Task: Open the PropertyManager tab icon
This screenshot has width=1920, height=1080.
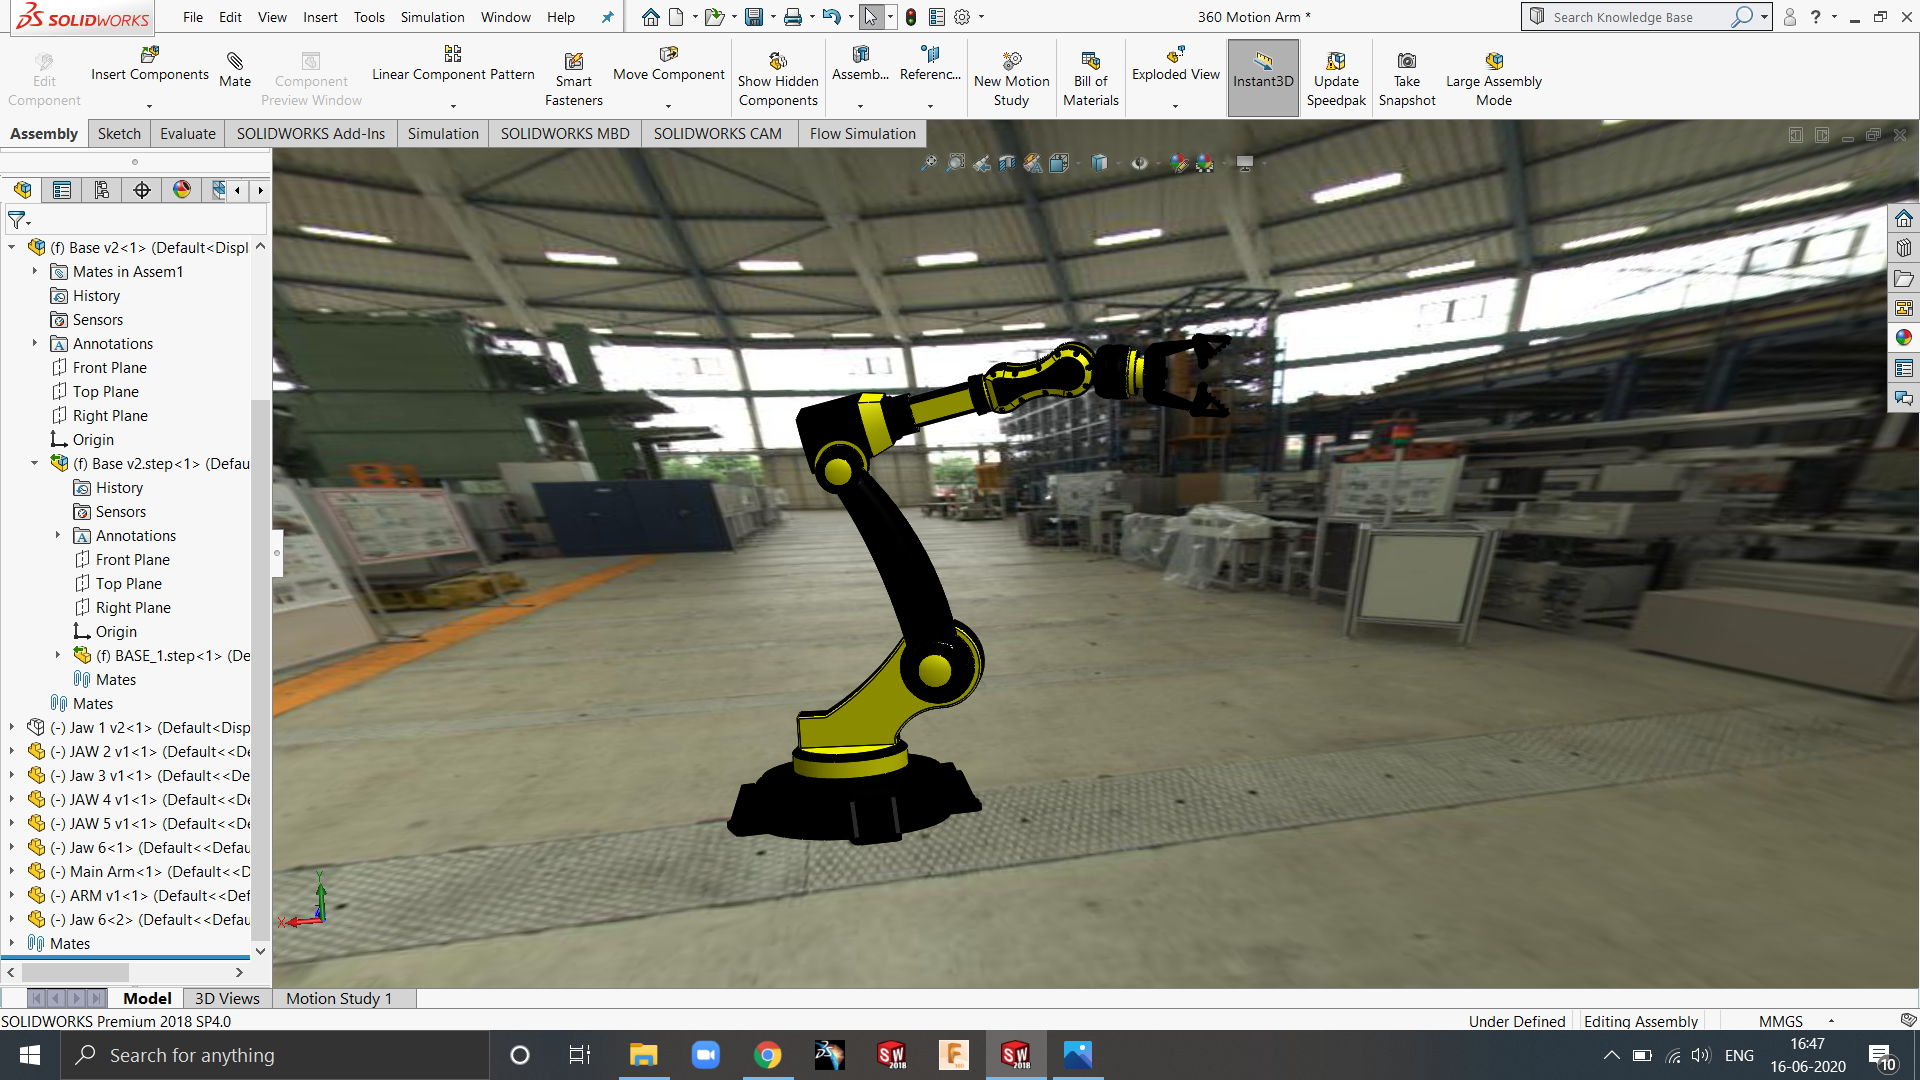Action: (62, 190)
